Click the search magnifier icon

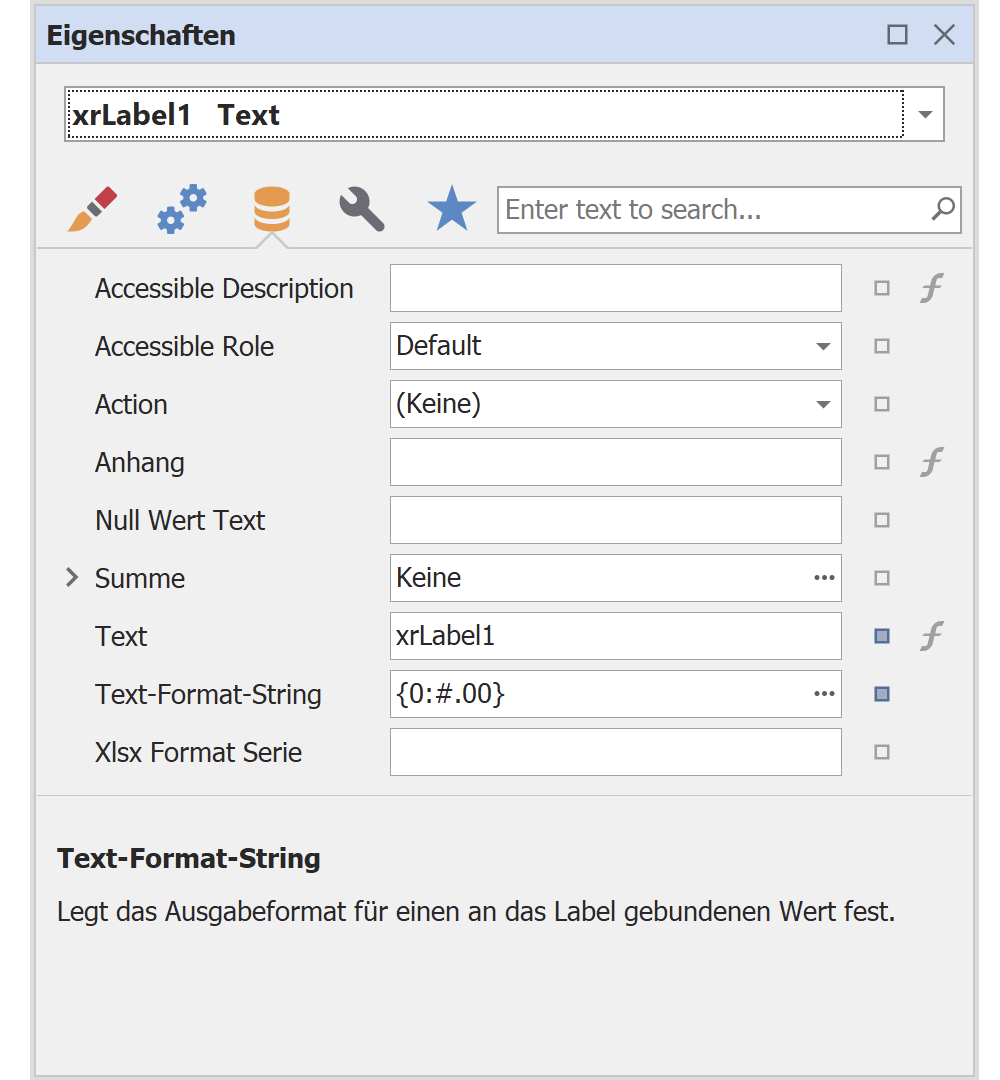click(x=942, y=209)
